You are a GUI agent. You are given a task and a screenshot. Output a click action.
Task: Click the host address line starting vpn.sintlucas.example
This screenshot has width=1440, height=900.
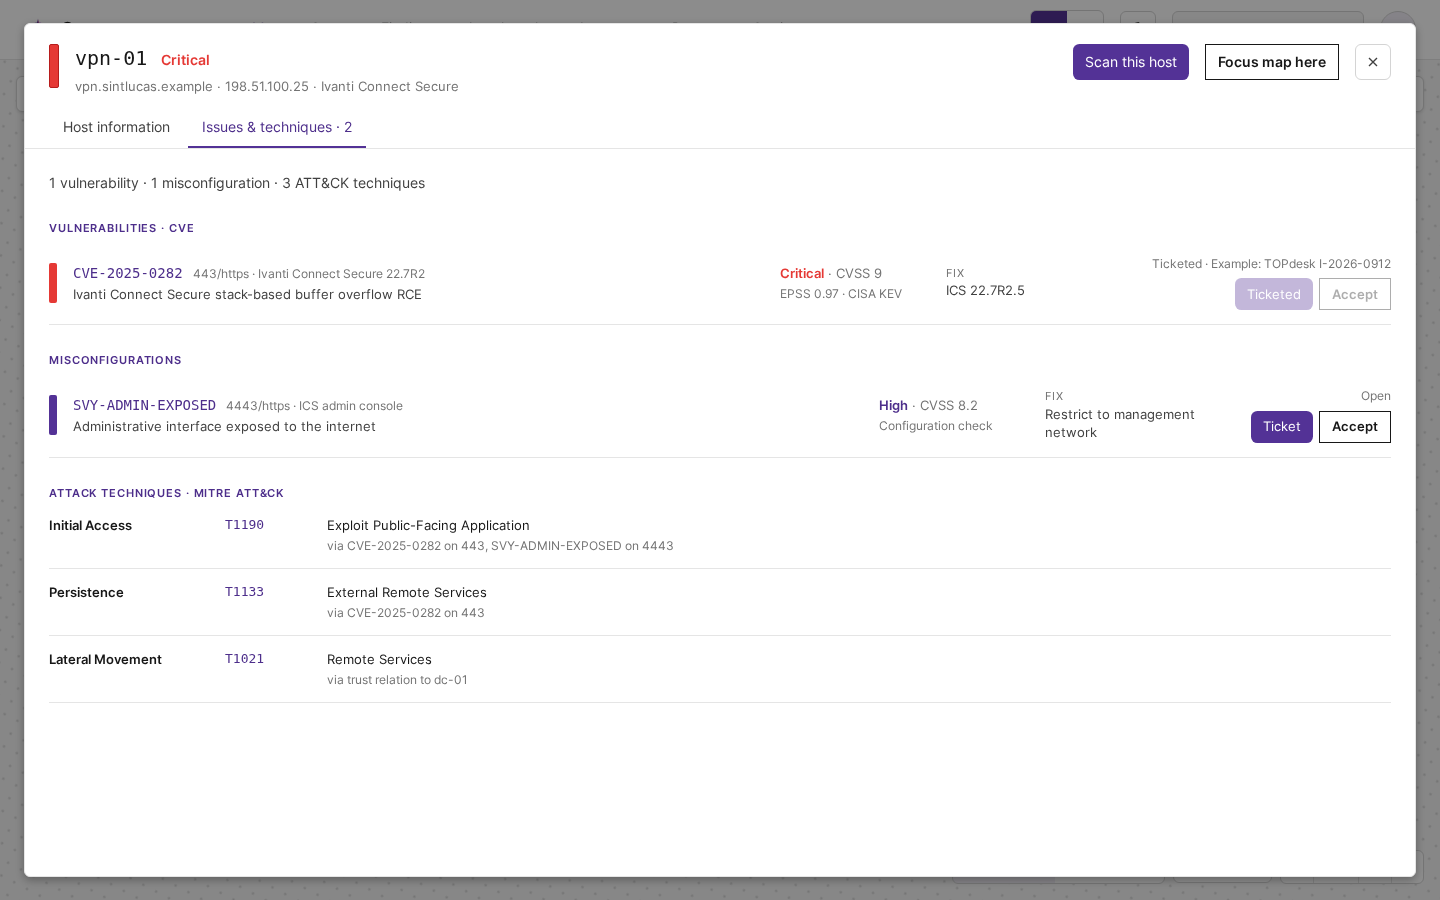(267, 87)
